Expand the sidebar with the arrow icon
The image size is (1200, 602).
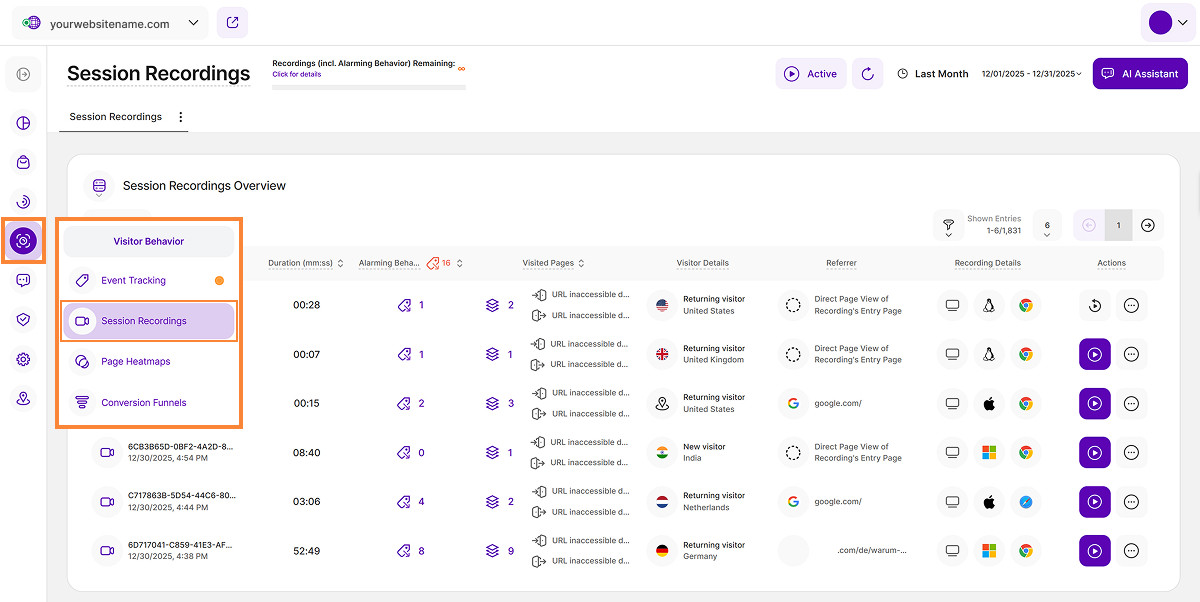[23, 74]
